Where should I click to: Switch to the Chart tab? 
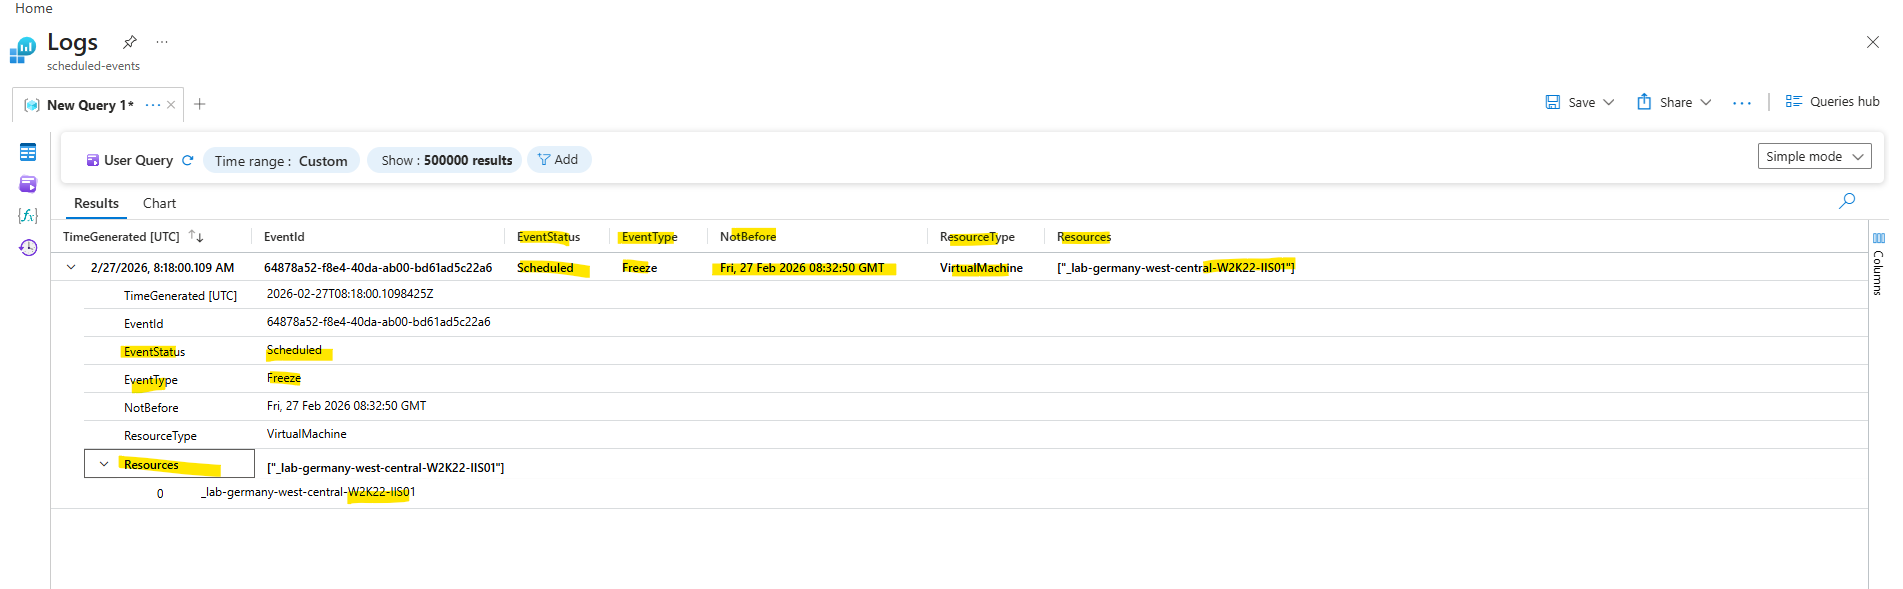(159, 203)
